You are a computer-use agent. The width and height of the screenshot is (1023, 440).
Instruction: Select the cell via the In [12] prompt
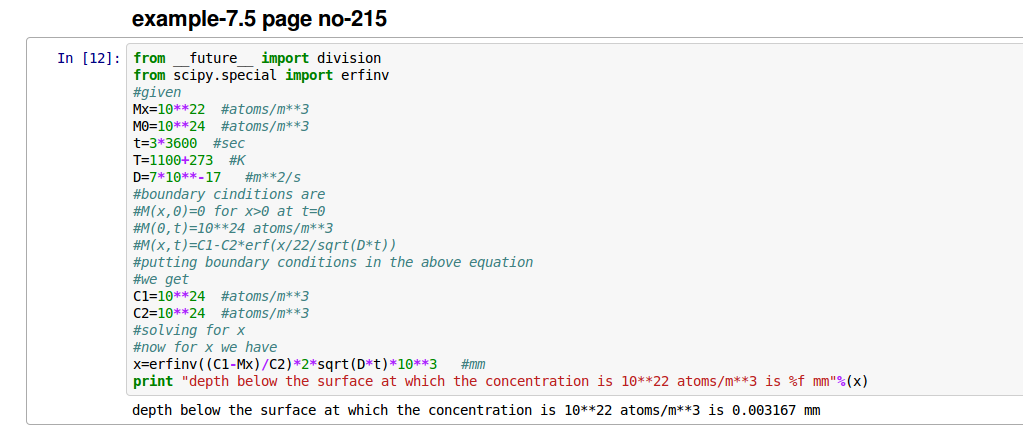click(x=89, y=58)
